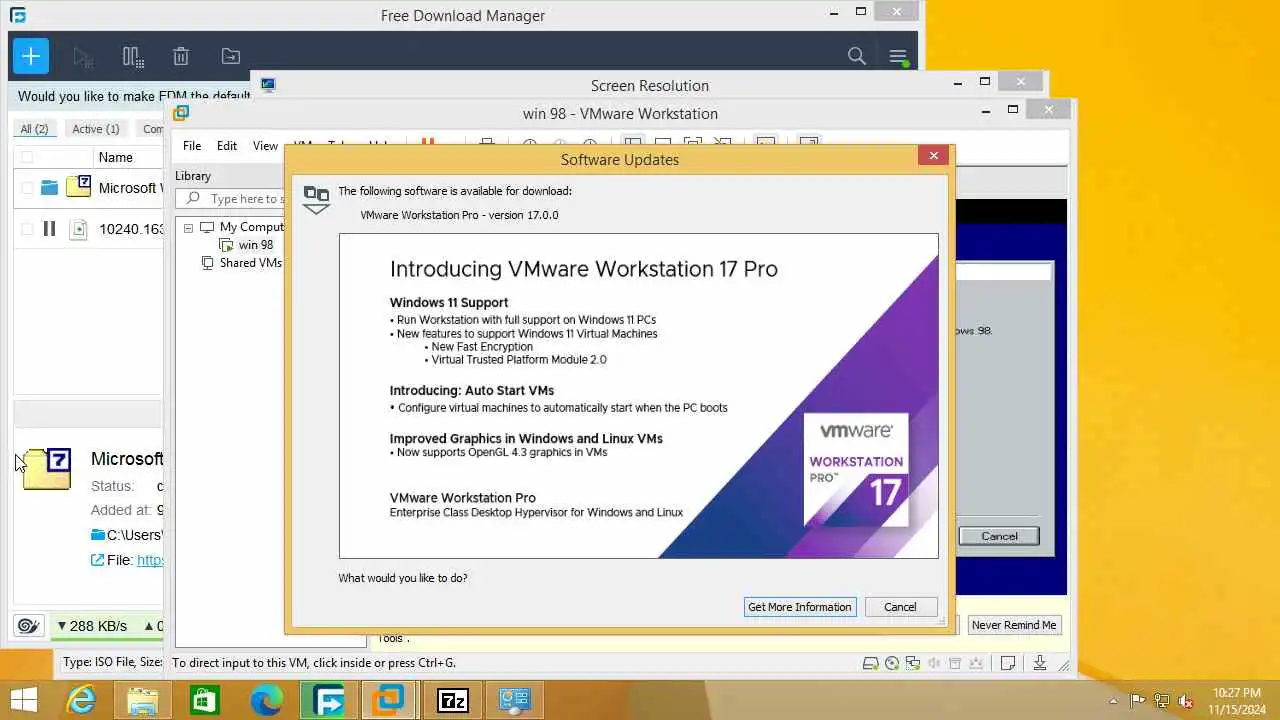Click the Action Center flag icon in system tray
The width and height of the screenshot is (1280, 720).
click(1138, 701)
